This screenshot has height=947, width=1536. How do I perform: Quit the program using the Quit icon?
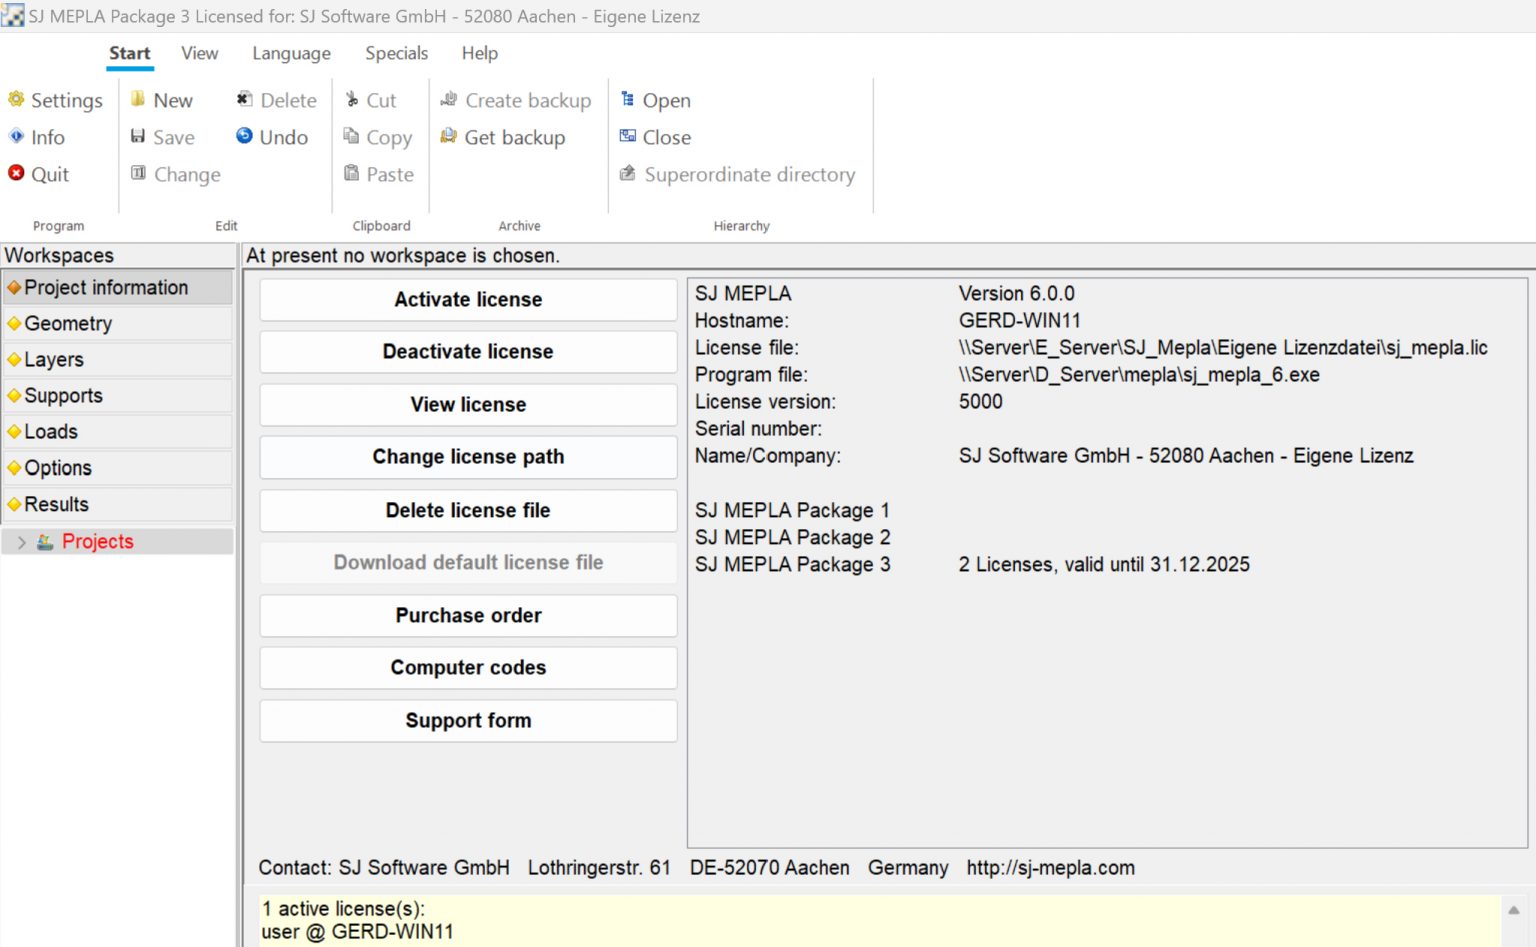(x=16, y=173)
